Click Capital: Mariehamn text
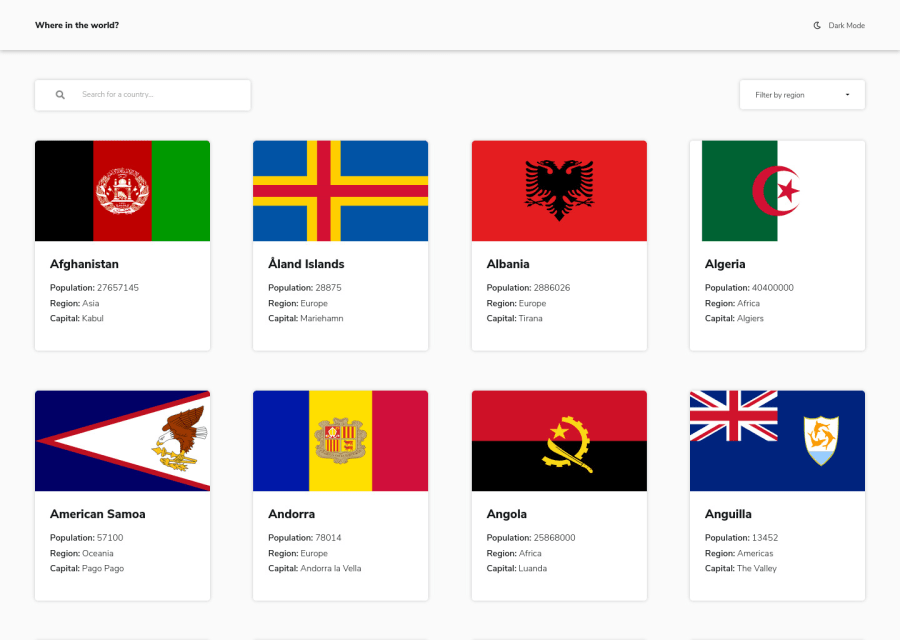Screen dimensions: 900x640 pyautogui.click(x=306, y=318)
